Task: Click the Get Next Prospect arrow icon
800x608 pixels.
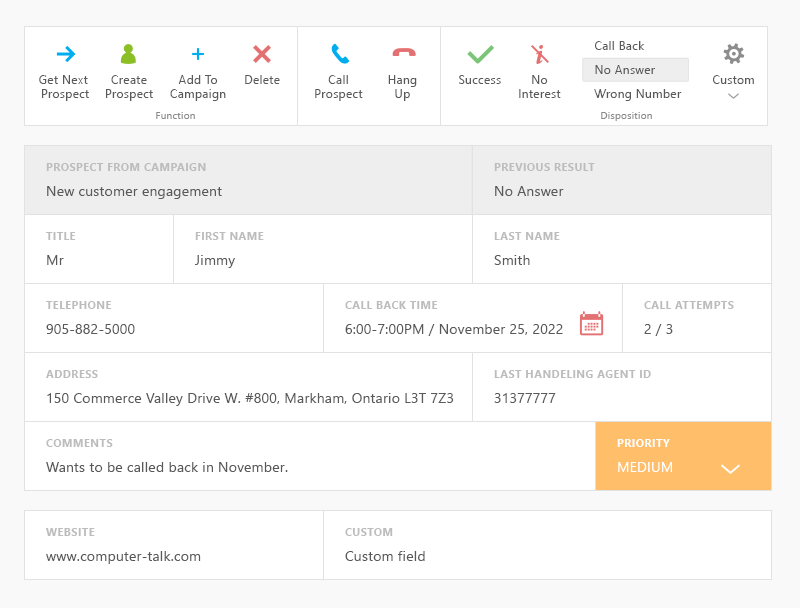Action: 65,54
